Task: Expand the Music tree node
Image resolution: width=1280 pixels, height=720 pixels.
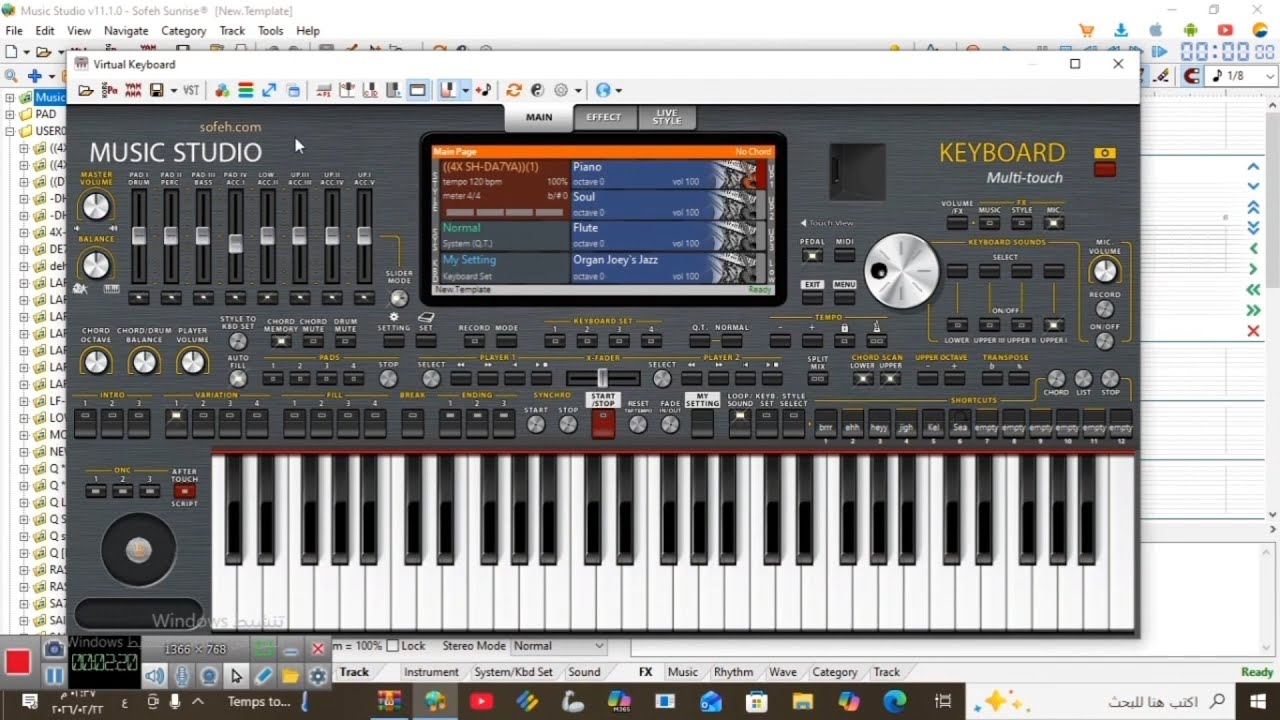Action: point(10,98)
